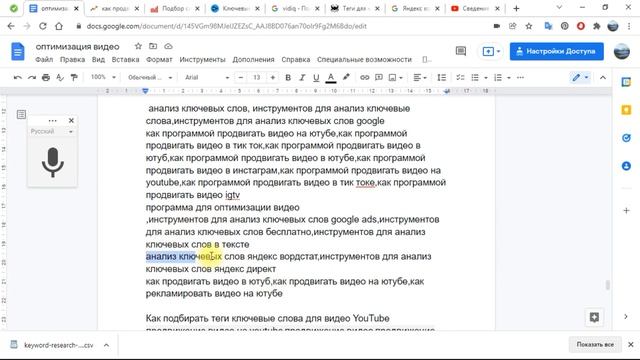Open the text alignment dropdown
The width and height of the screenshot is (640, 360).
[420, 78]
